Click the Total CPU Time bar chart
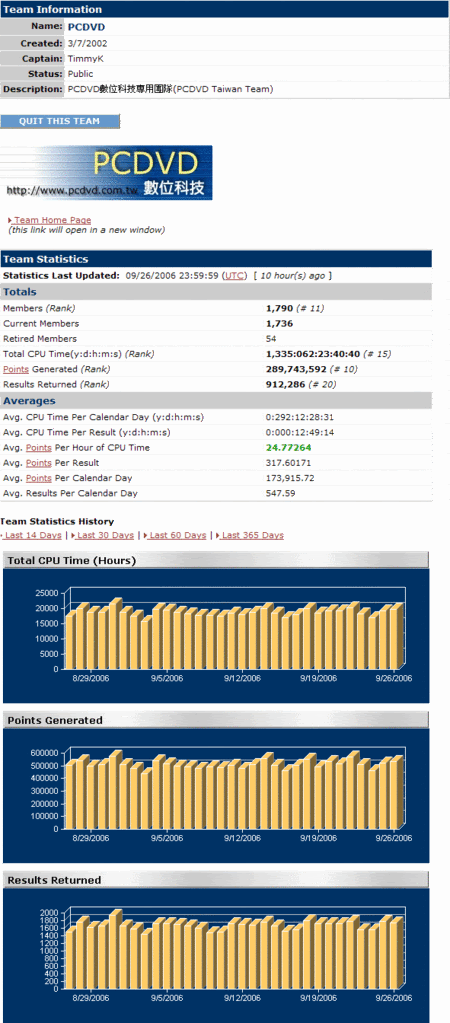Image resolution: width=450 pixels, height=1023 pixels. pyautogui.click(x=216, y=635)
